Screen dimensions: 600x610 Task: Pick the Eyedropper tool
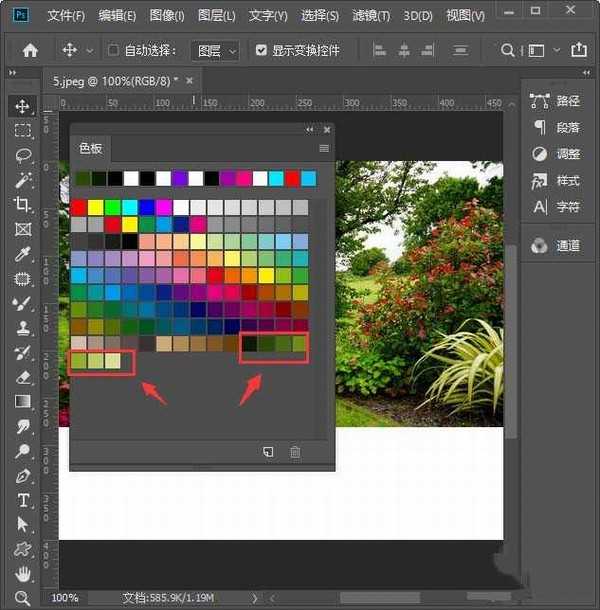22,254
